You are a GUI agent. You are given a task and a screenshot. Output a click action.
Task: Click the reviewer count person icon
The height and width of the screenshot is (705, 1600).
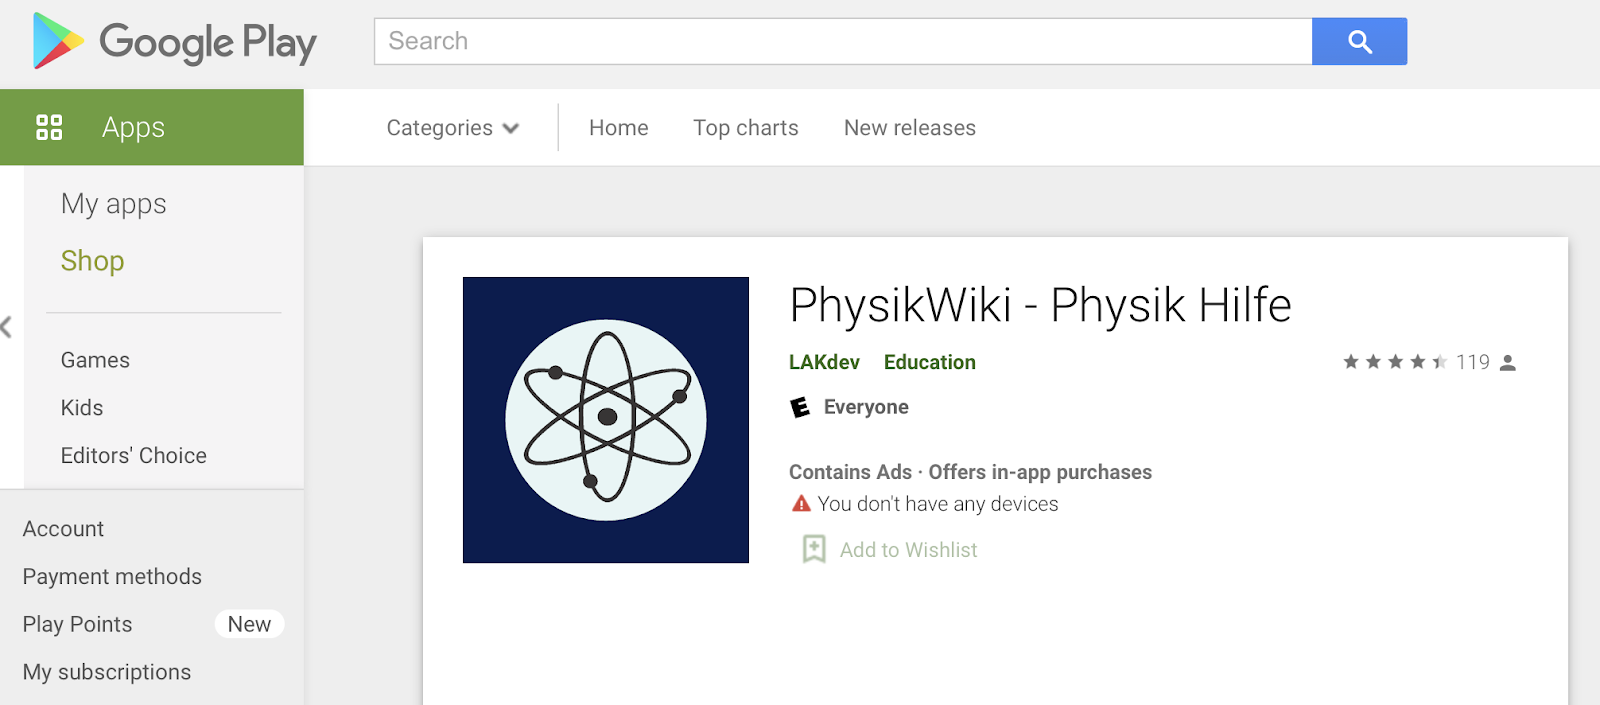[x=1508, y=363]
